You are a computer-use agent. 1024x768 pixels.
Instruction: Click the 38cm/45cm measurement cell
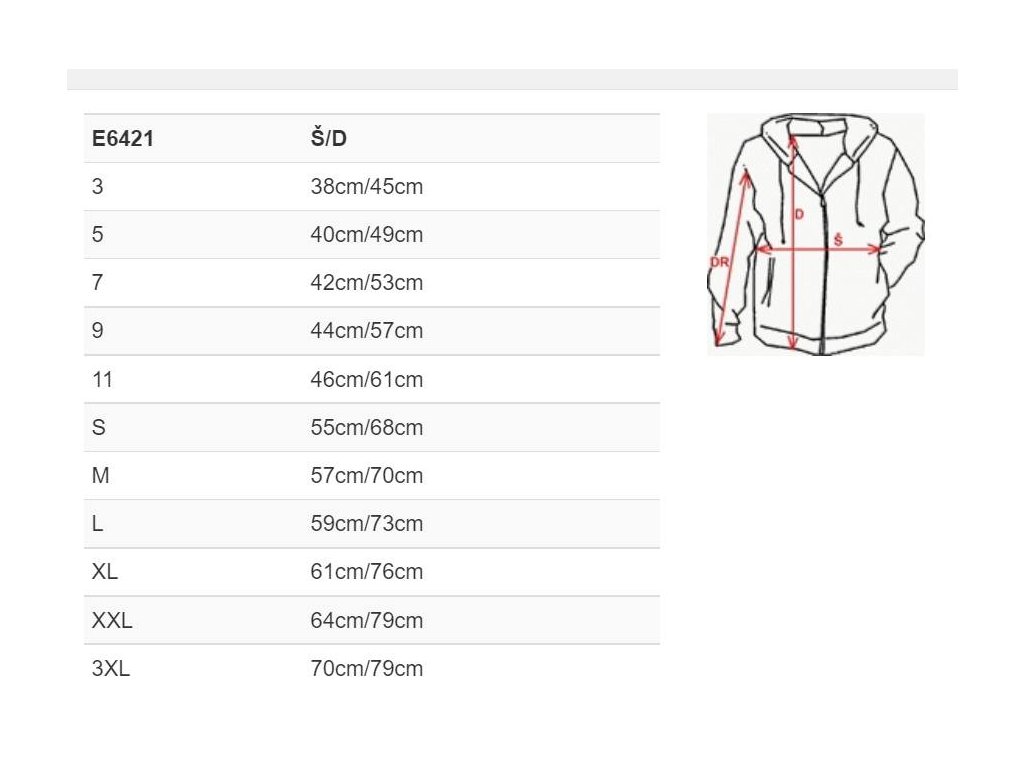(x=366, y=187)
